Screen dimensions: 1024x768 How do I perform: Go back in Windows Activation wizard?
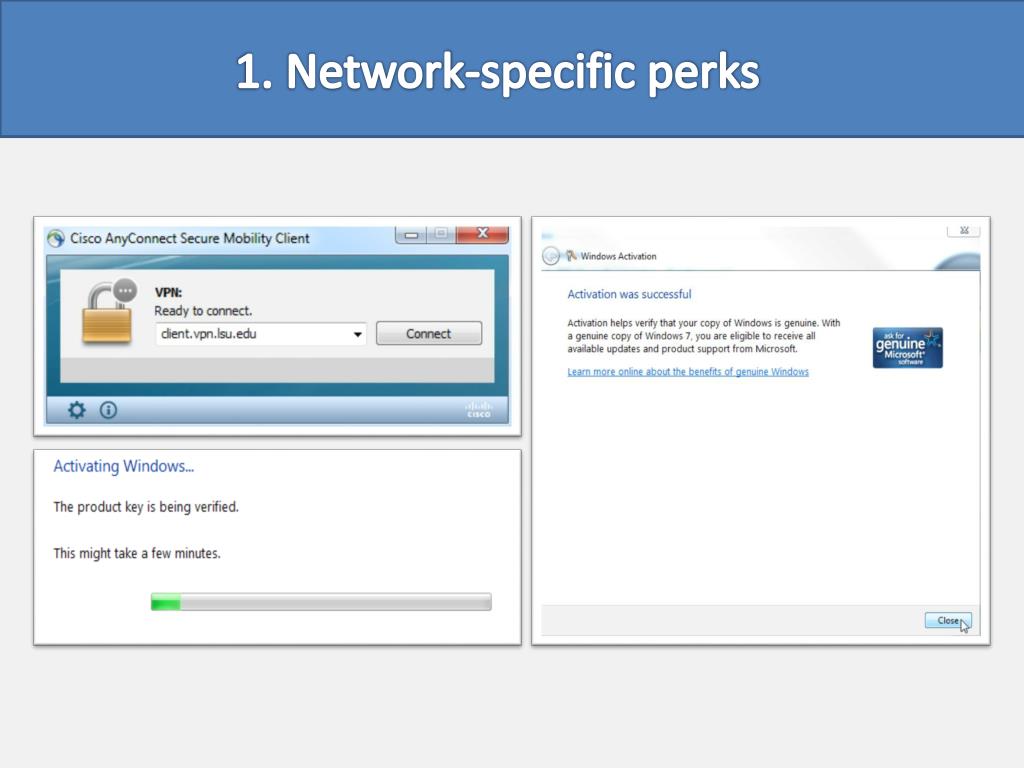pos(551,256)
